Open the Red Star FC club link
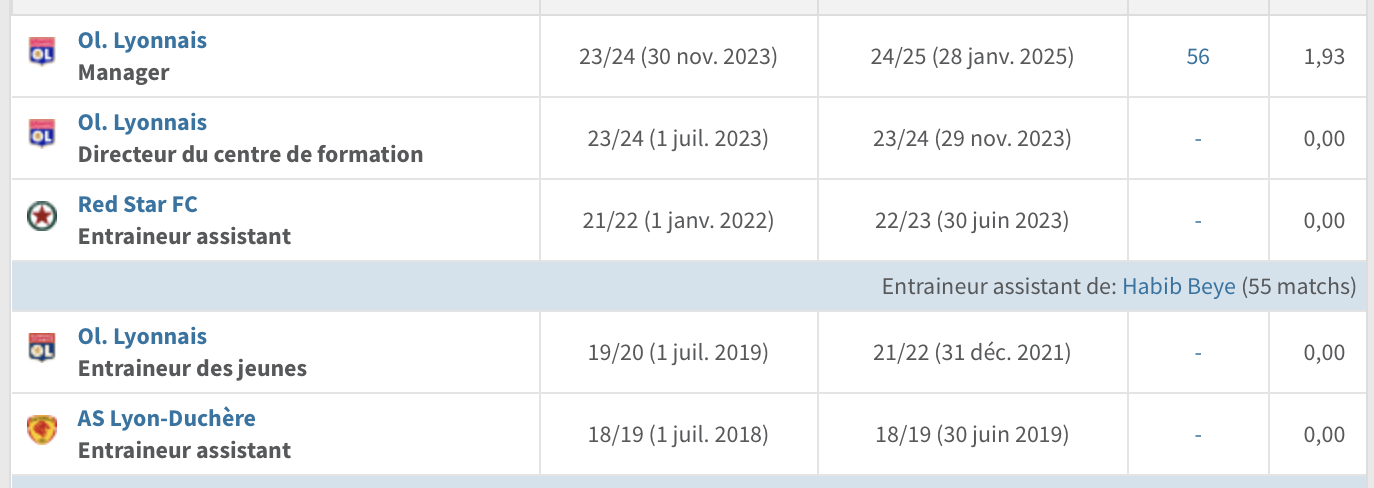 (x=138, y=205)
